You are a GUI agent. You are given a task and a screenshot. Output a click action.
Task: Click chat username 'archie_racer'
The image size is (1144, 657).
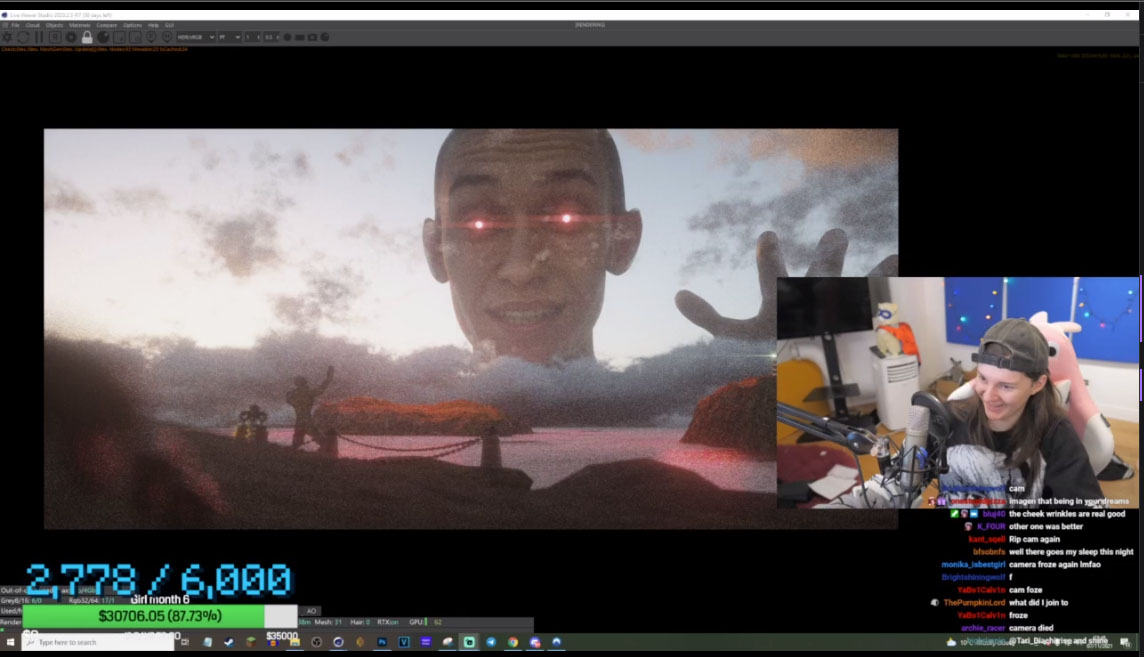click(983, 628)
